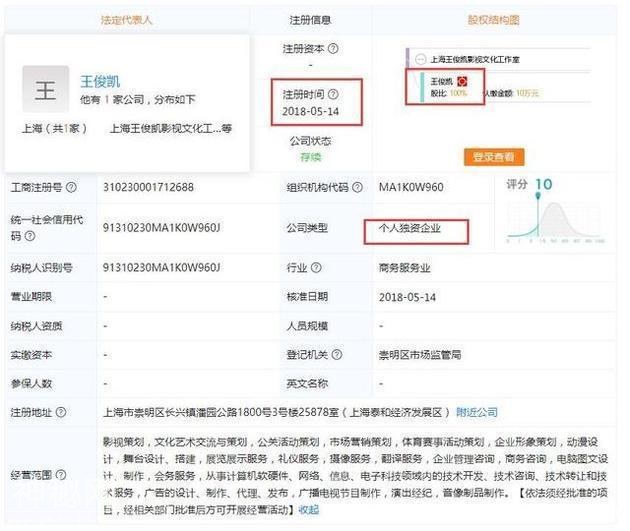Image resolution: width=630 pixels, height=531 pixels.
Task: Click 王俊凯 name in equity structure
Action: 441,82
